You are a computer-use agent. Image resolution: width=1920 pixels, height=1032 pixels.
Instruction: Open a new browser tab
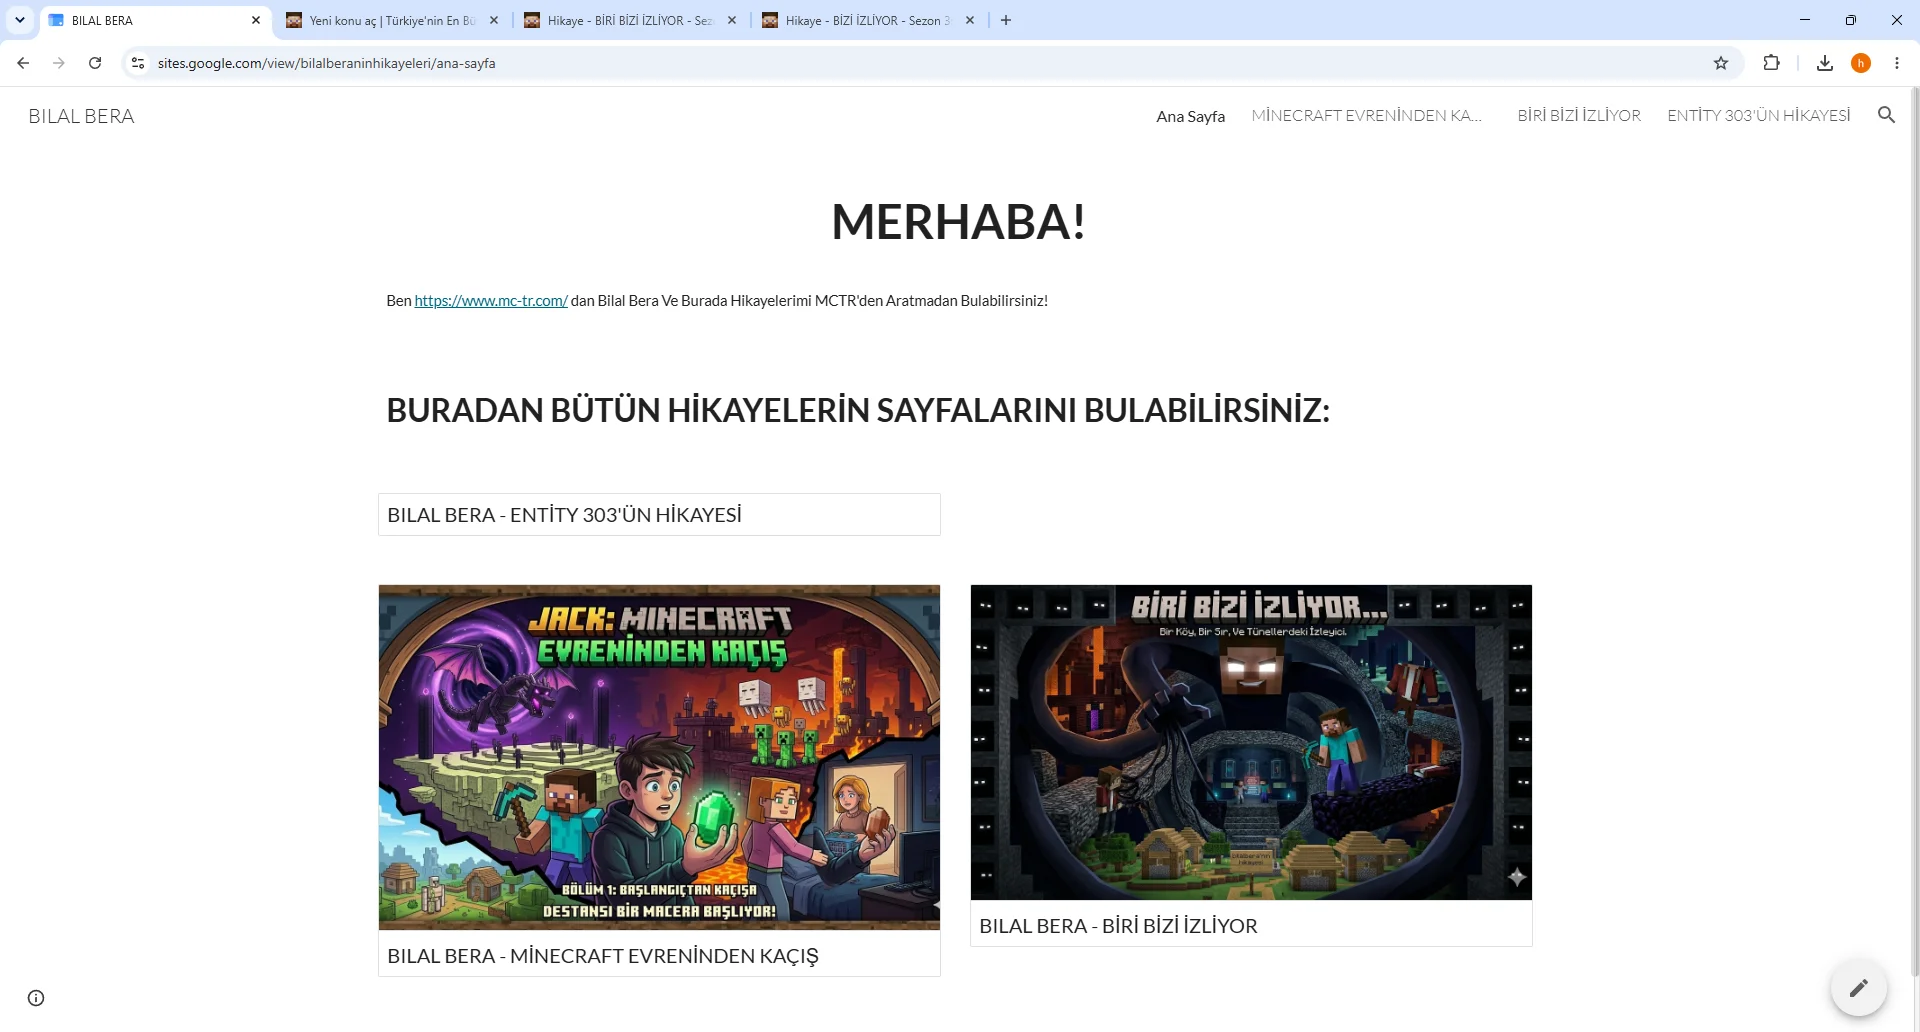(1006, 20)
